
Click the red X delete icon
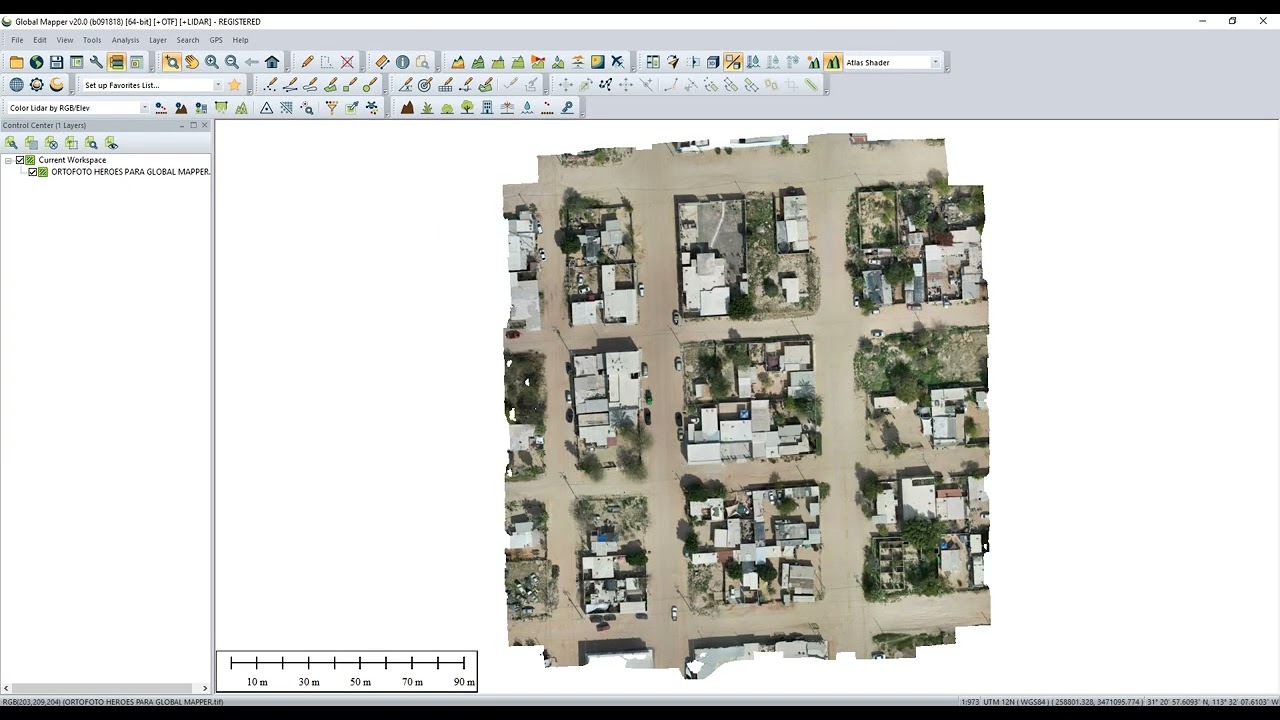pyautogui.click(x=347, y=62)
